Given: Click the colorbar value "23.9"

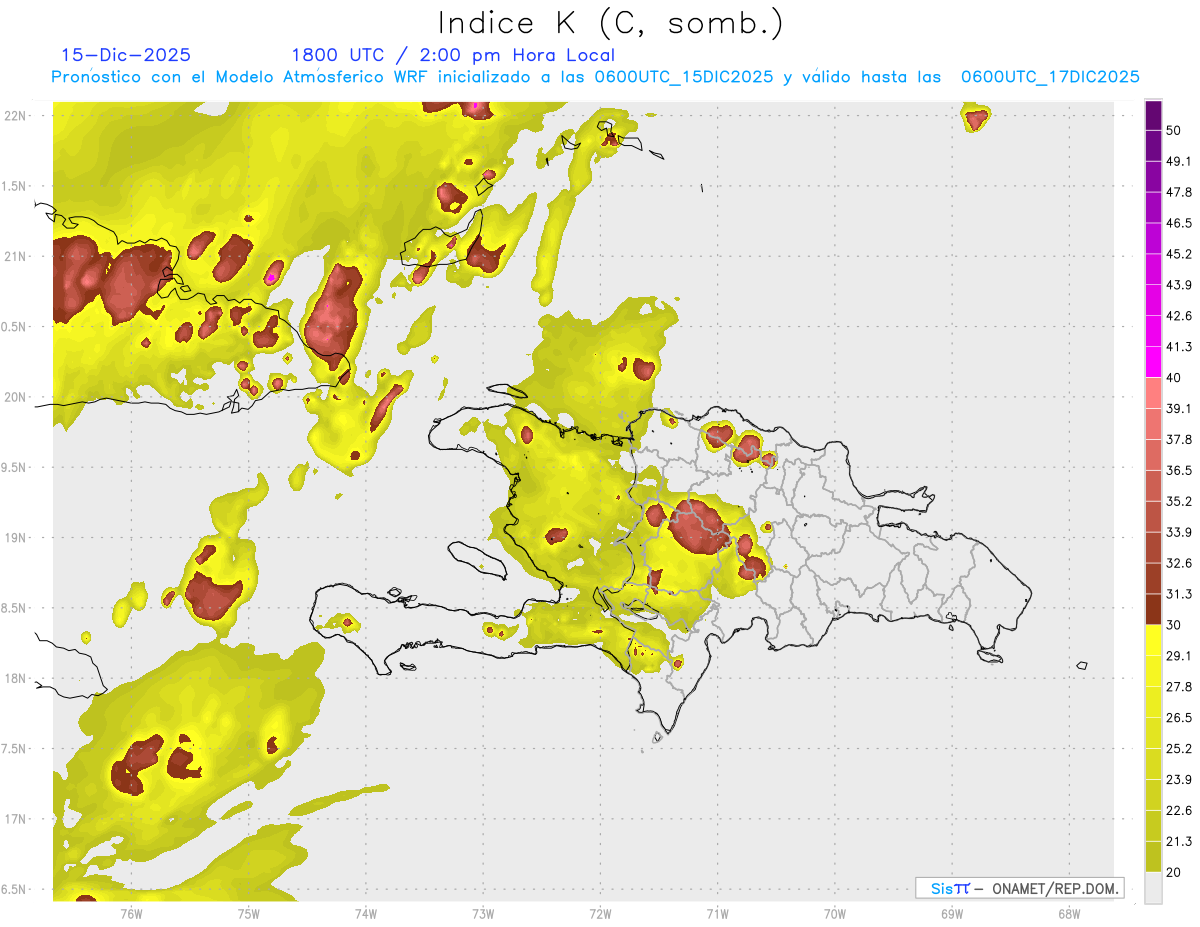Looking at the screenshot, I should [x=1179, y=780].
